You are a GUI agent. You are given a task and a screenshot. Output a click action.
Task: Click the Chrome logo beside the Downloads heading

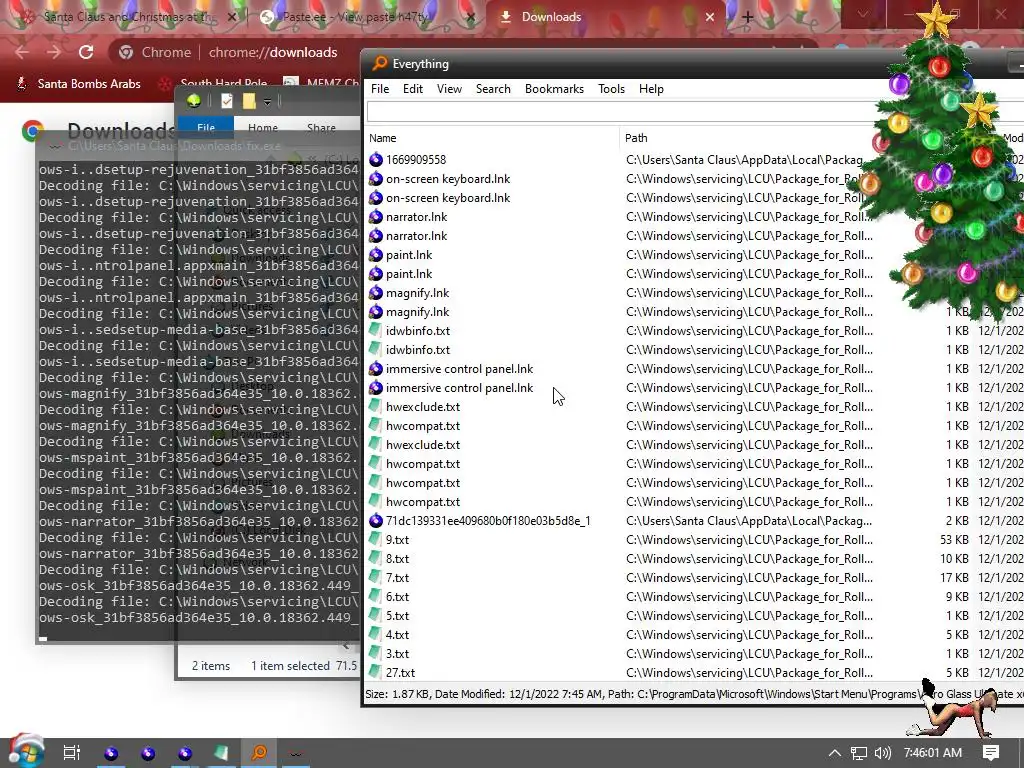tap(33, 131)
